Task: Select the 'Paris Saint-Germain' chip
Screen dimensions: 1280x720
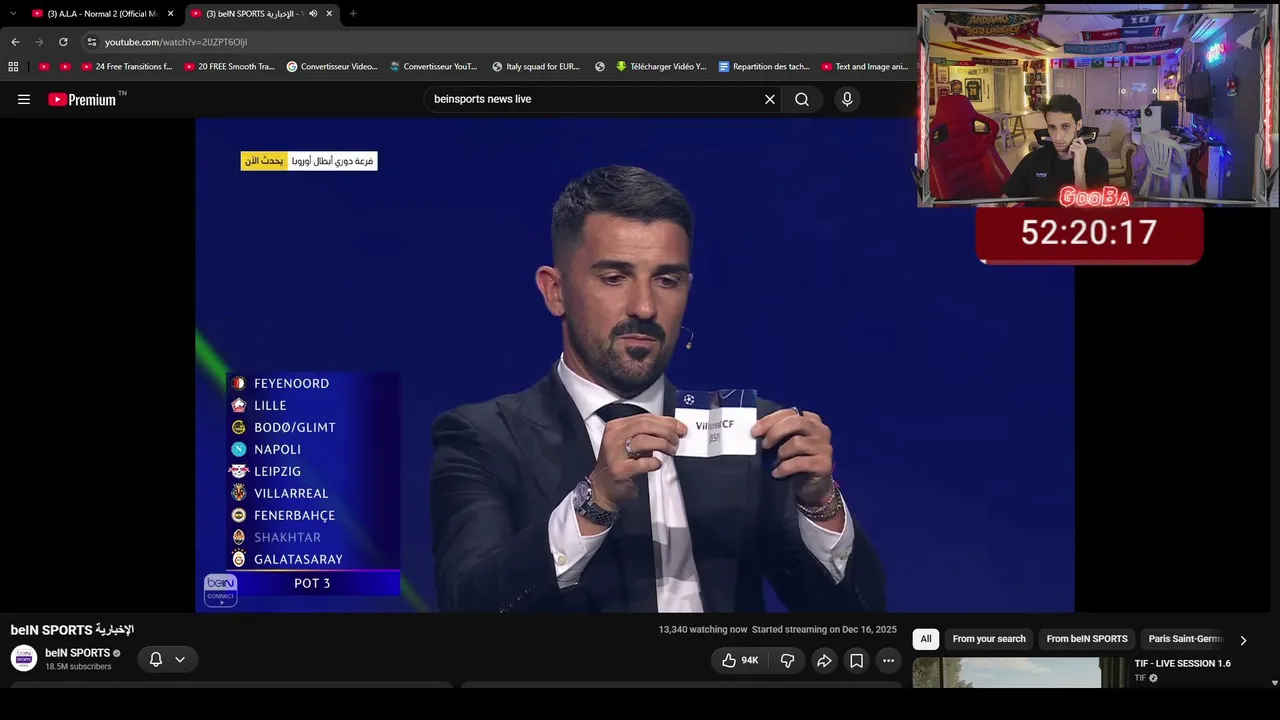Action: click(1185, 639)
